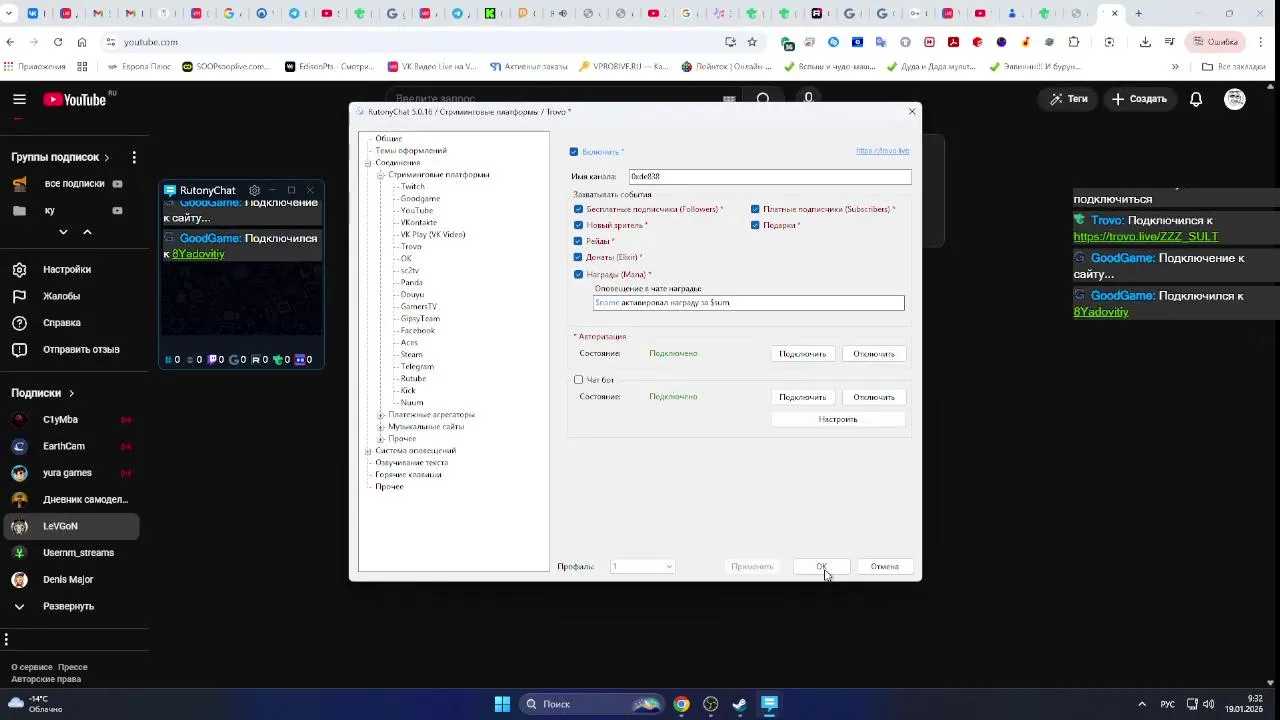Expand Система оповещений tree node
The height and width of the screenshot is (720, 1280).
368,451
